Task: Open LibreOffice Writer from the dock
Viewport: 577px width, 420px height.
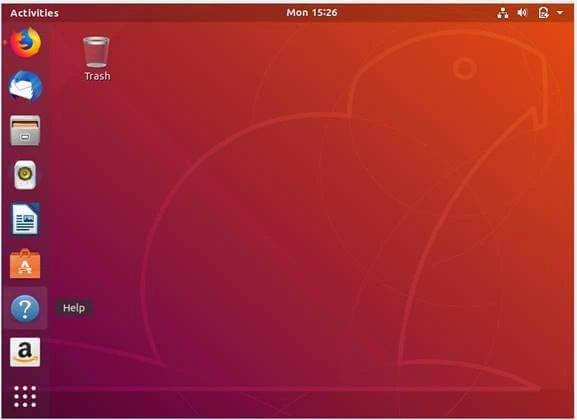Action: pyautogui.click(x=25, y=219)
